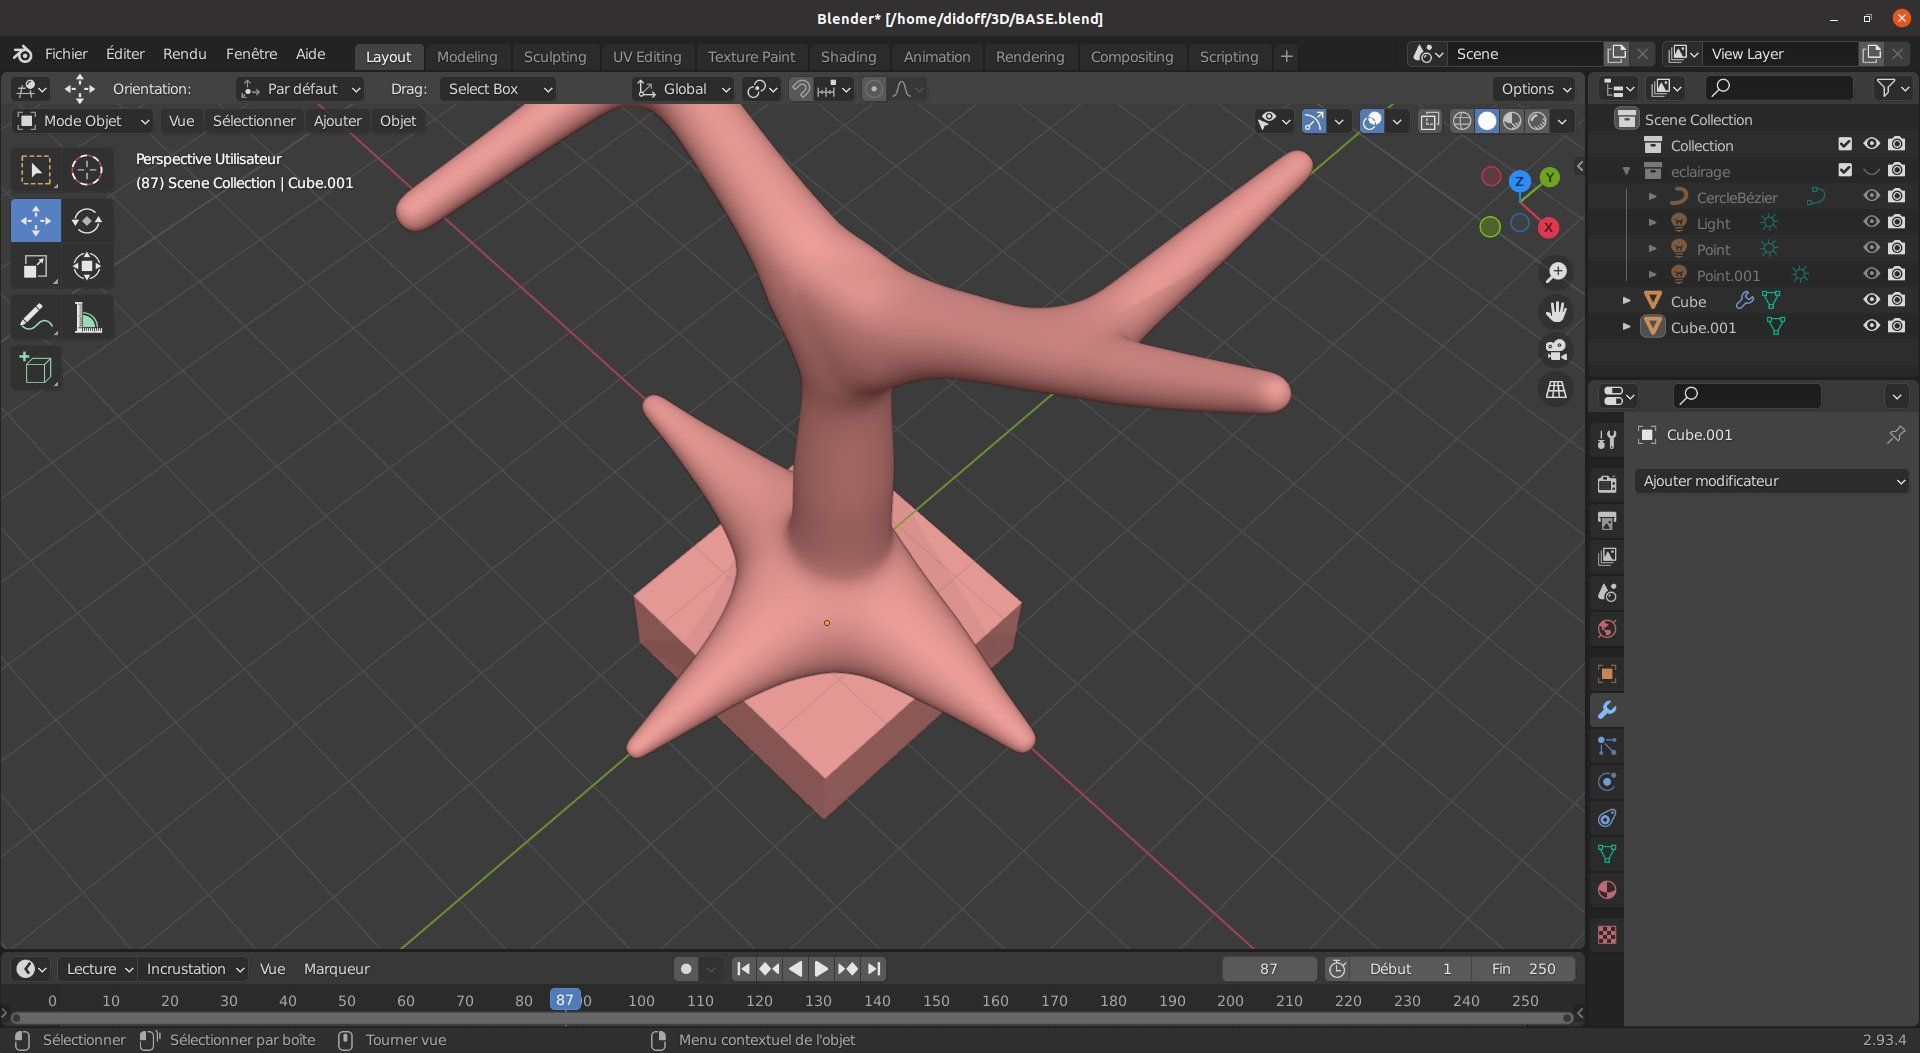Open the Ajouter modificateur dropdown

1772,481
